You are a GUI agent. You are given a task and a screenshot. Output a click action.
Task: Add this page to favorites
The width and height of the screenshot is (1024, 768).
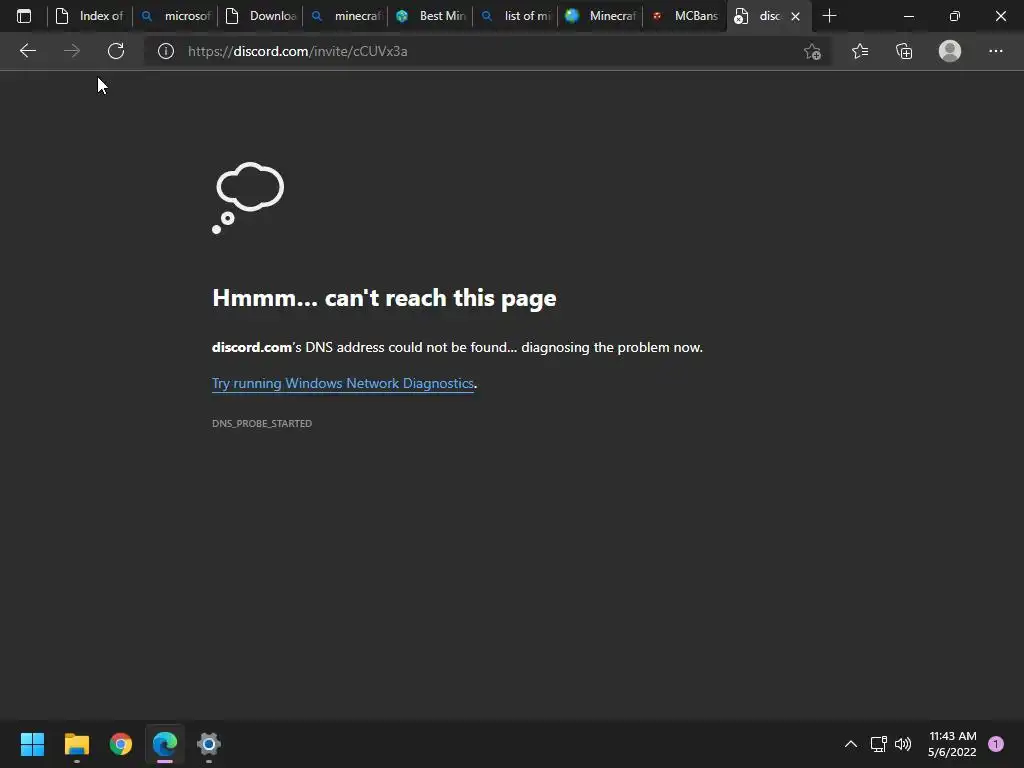tap(812, 51)
